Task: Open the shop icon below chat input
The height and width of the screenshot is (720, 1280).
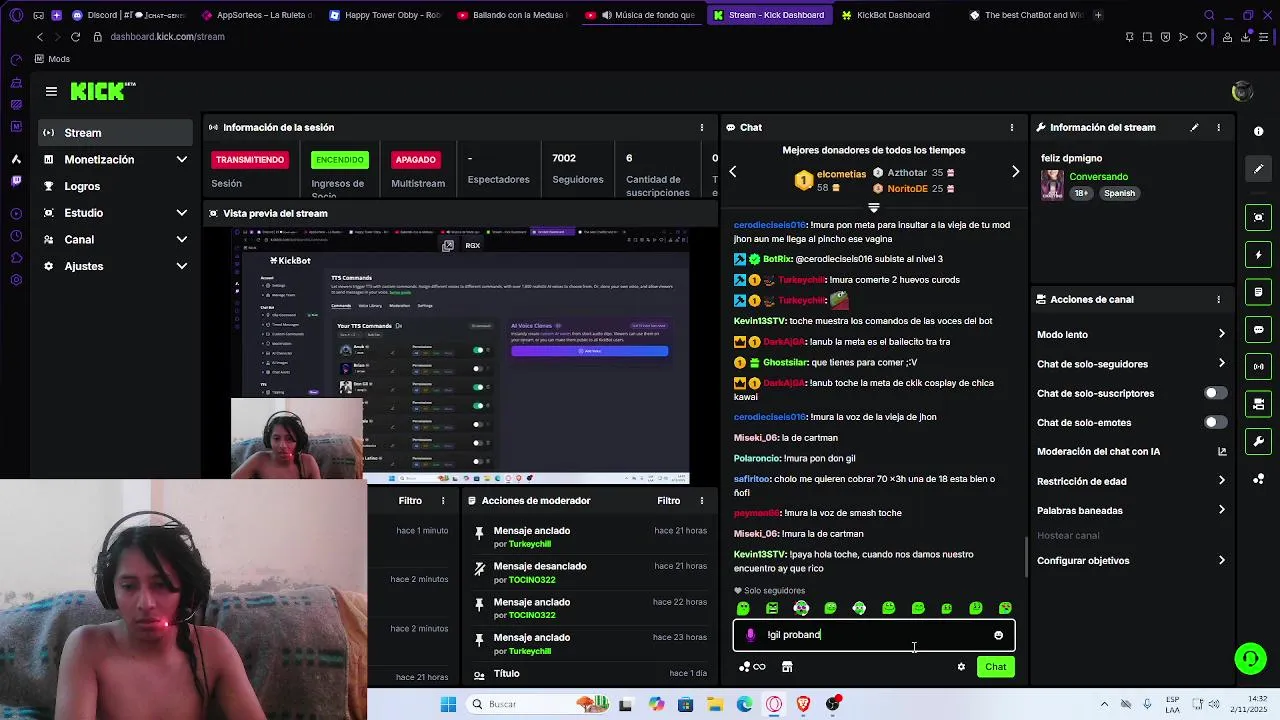Action: pyautogui.click(x=787, y=667)
